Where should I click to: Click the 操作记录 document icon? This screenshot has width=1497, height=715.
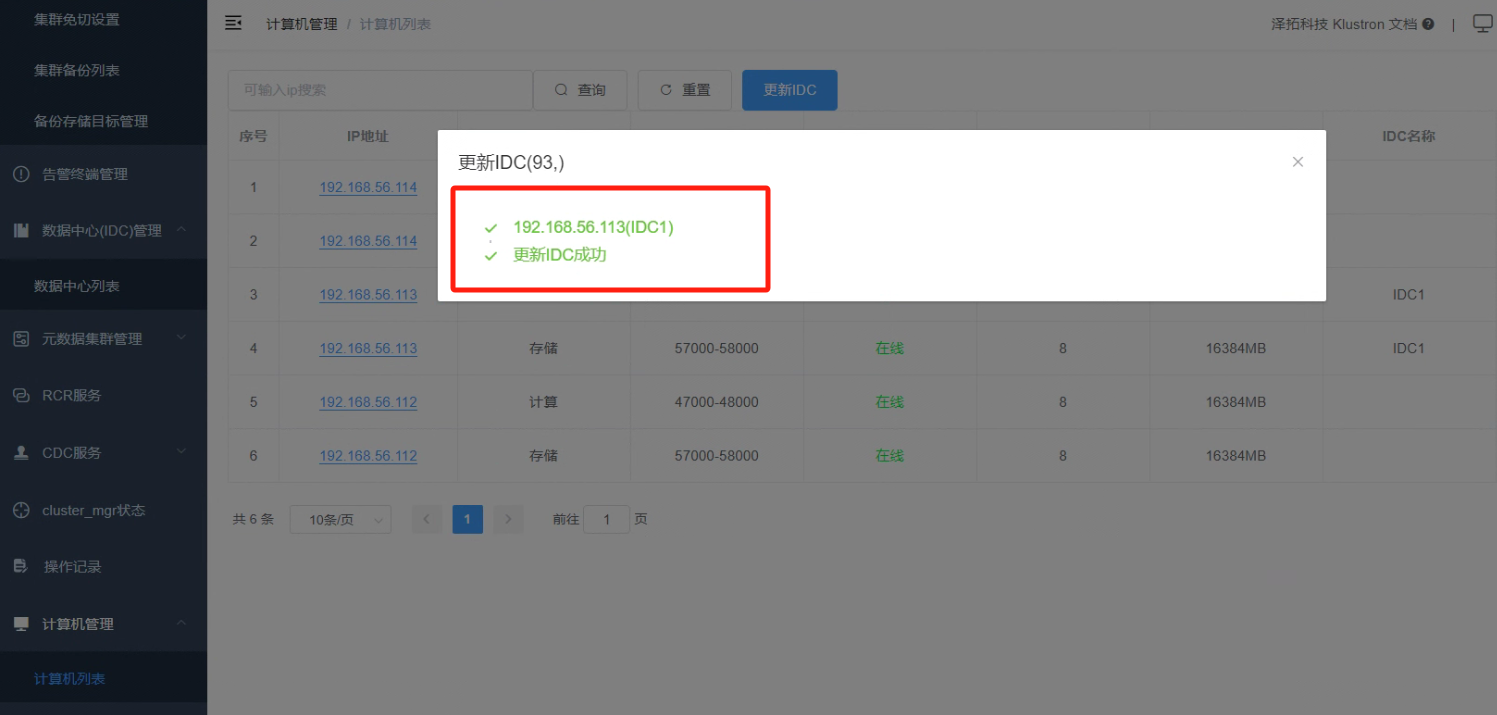click(x=21, y=566)
